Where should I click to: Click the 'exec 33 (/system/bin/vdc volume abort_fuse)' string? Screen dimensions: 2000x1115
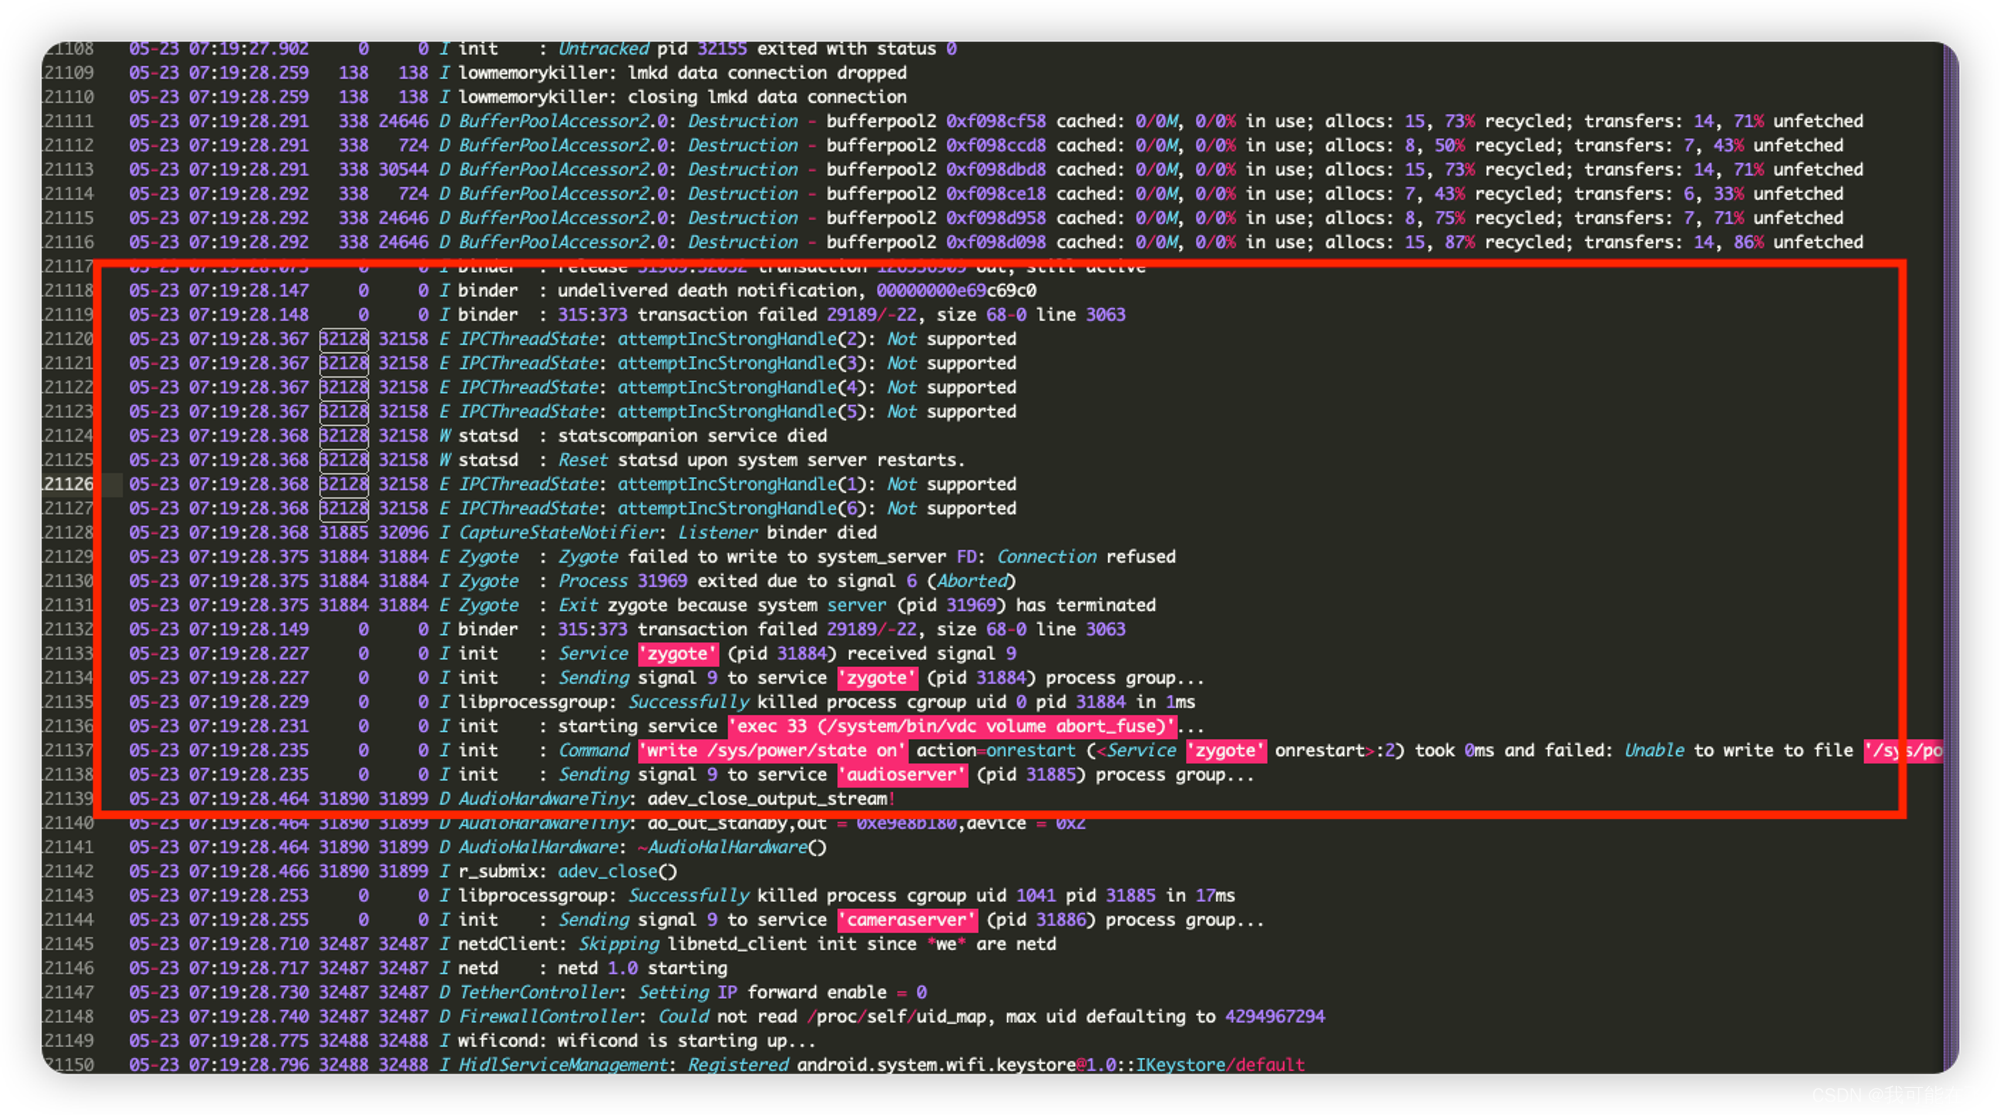point(951,727)
